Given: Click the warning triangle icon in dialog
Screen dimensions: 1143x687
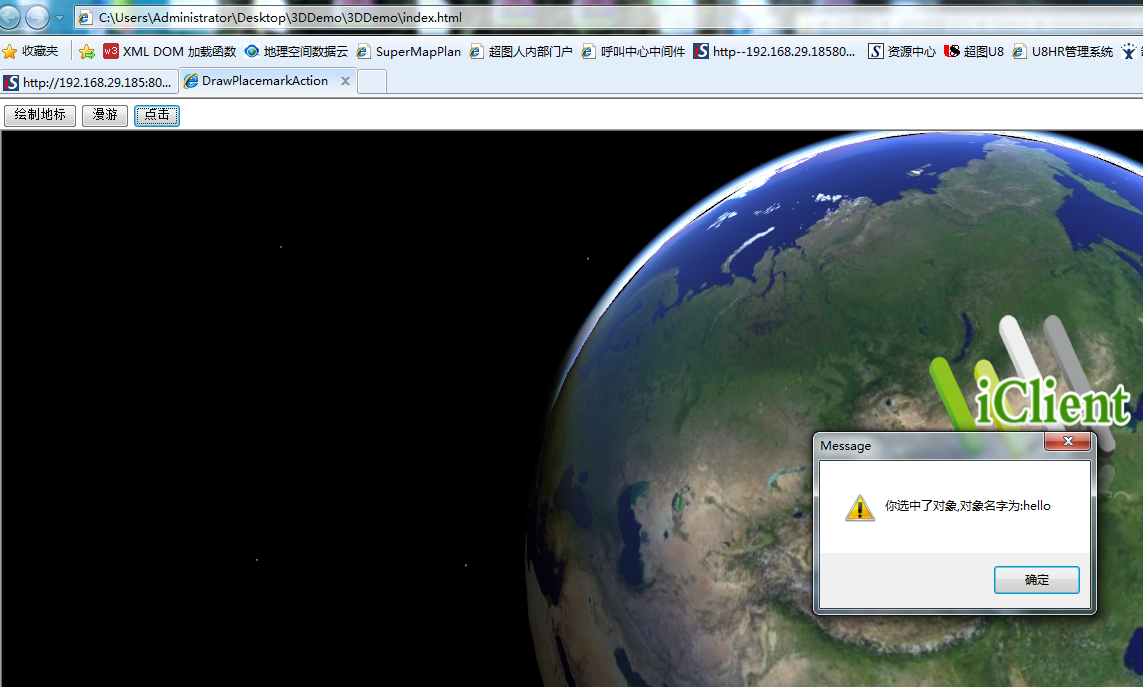Looking at the screenshot, I should click(860, 507).
